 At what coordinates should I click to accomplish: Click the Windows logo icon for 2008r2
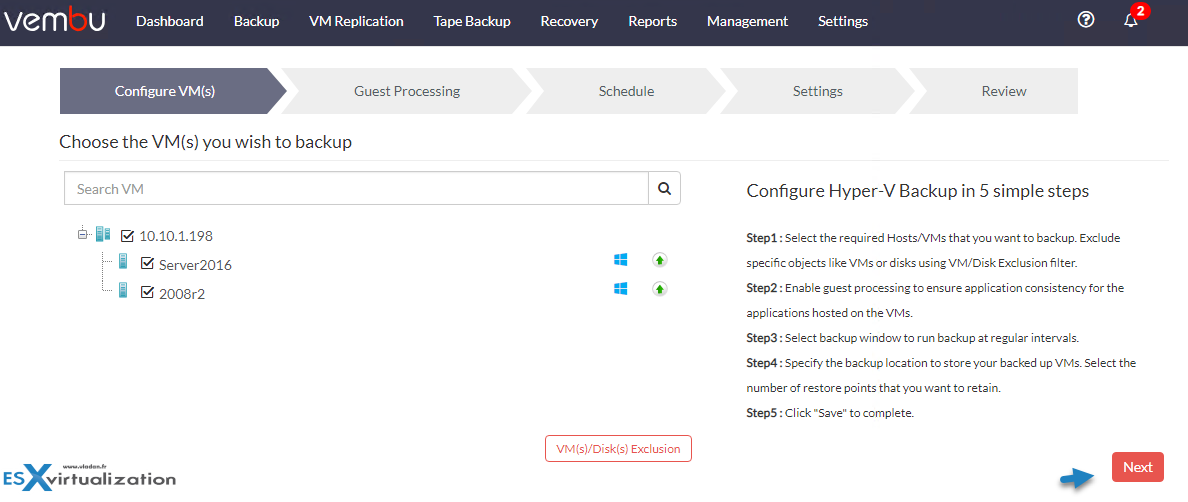point(621,288)
